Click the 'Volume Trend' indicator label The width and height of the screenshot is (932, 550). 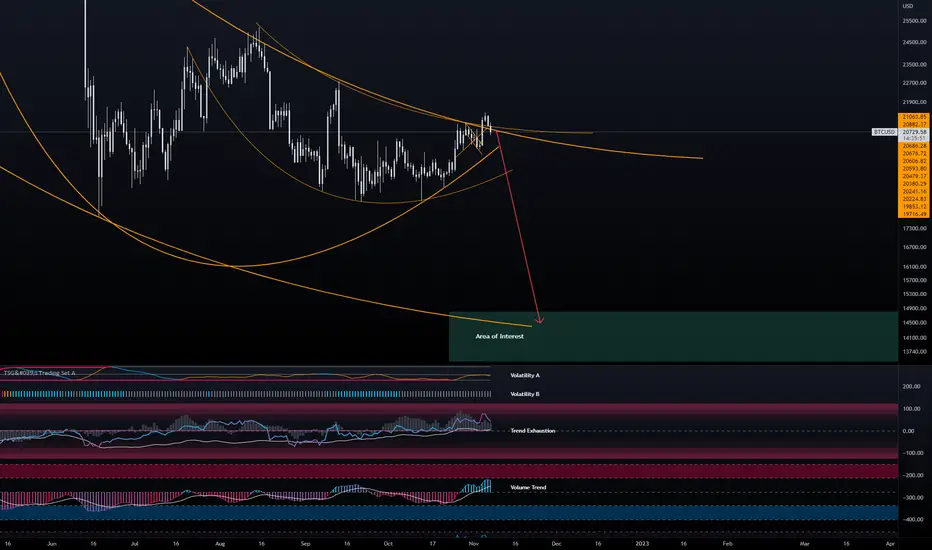point(528,487)
